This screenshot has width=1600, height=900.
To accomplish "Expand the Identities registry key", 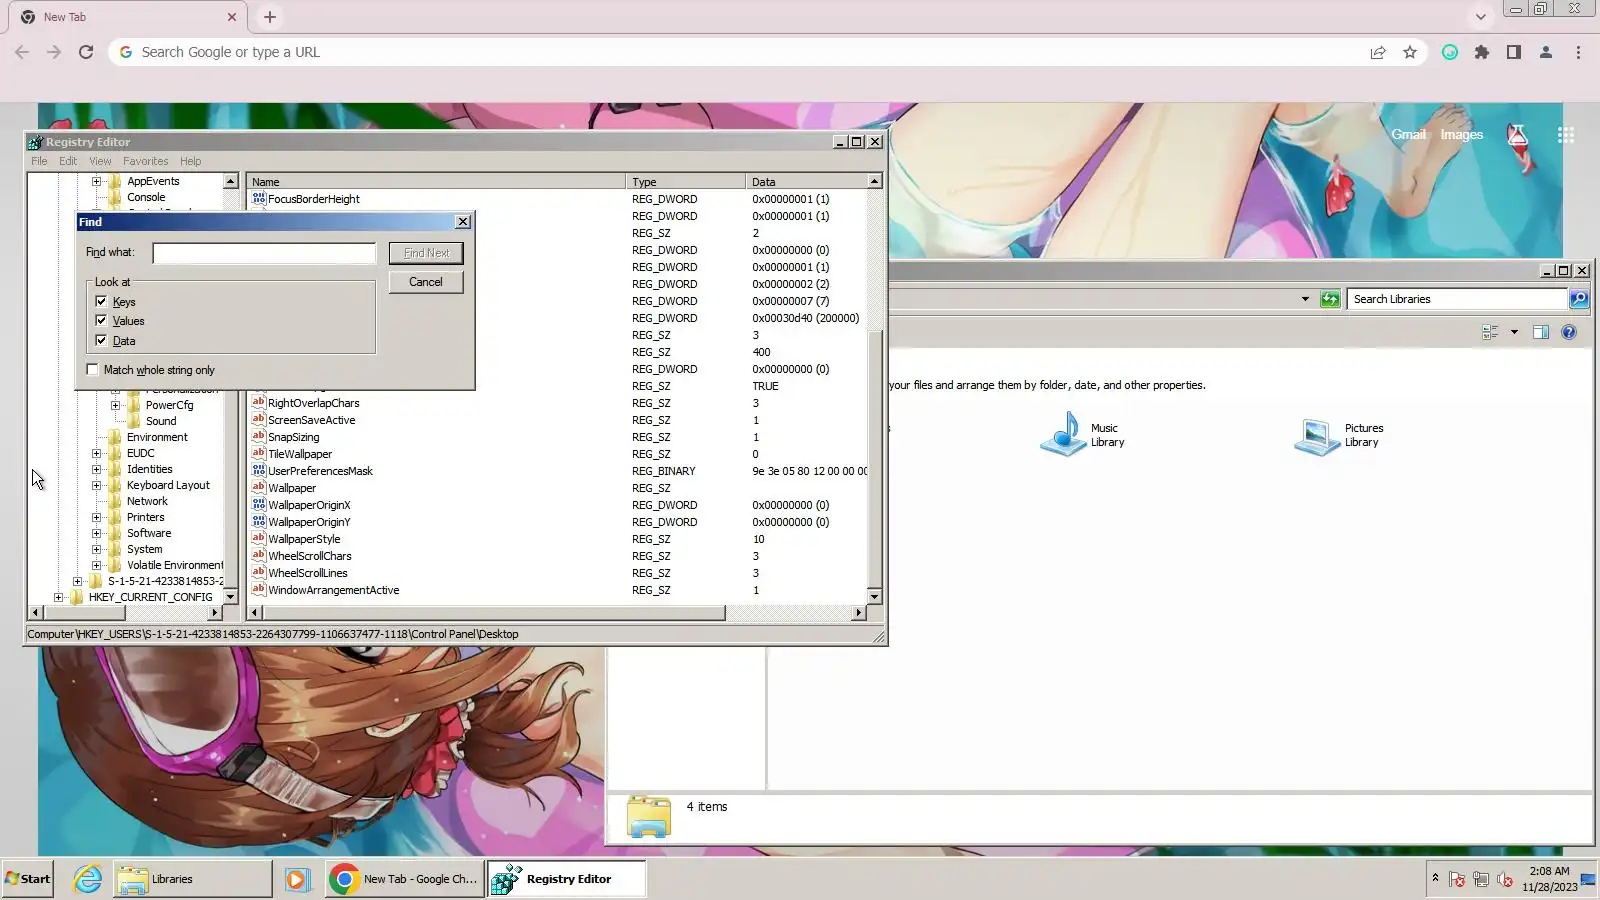I will pos(96,469).
